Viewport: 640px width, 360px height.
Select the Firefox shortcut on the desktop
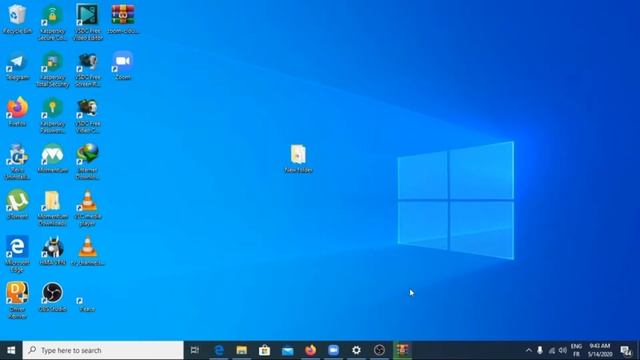pyautogui.click(x=17, y=111)
